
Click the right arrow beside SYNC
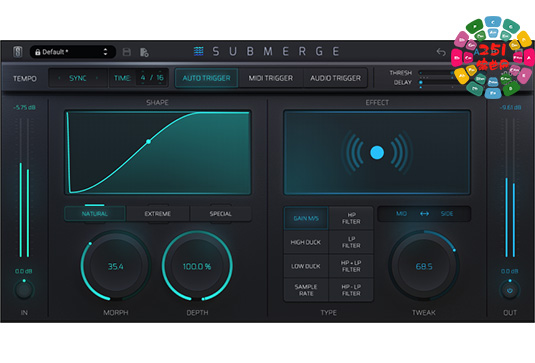(97, 78)
